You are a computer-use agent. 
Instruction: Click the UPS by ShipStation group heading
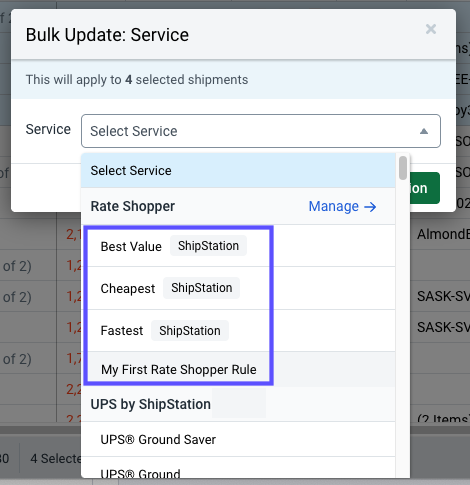(x=151, y=404)
